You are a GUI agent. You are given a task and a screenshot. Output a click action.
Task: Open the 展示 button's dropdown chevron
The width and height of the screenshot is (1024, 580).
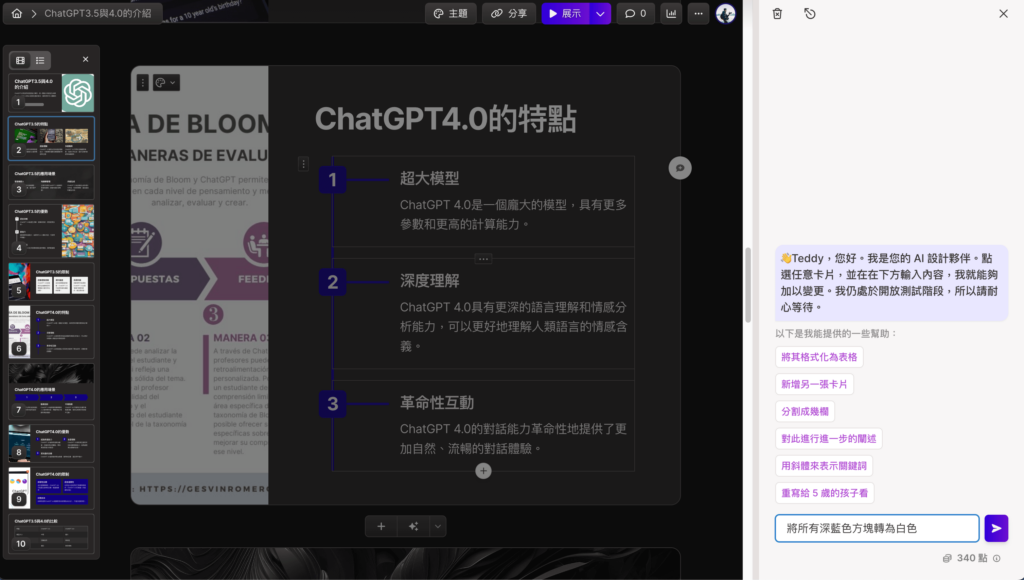click(601, 14)
